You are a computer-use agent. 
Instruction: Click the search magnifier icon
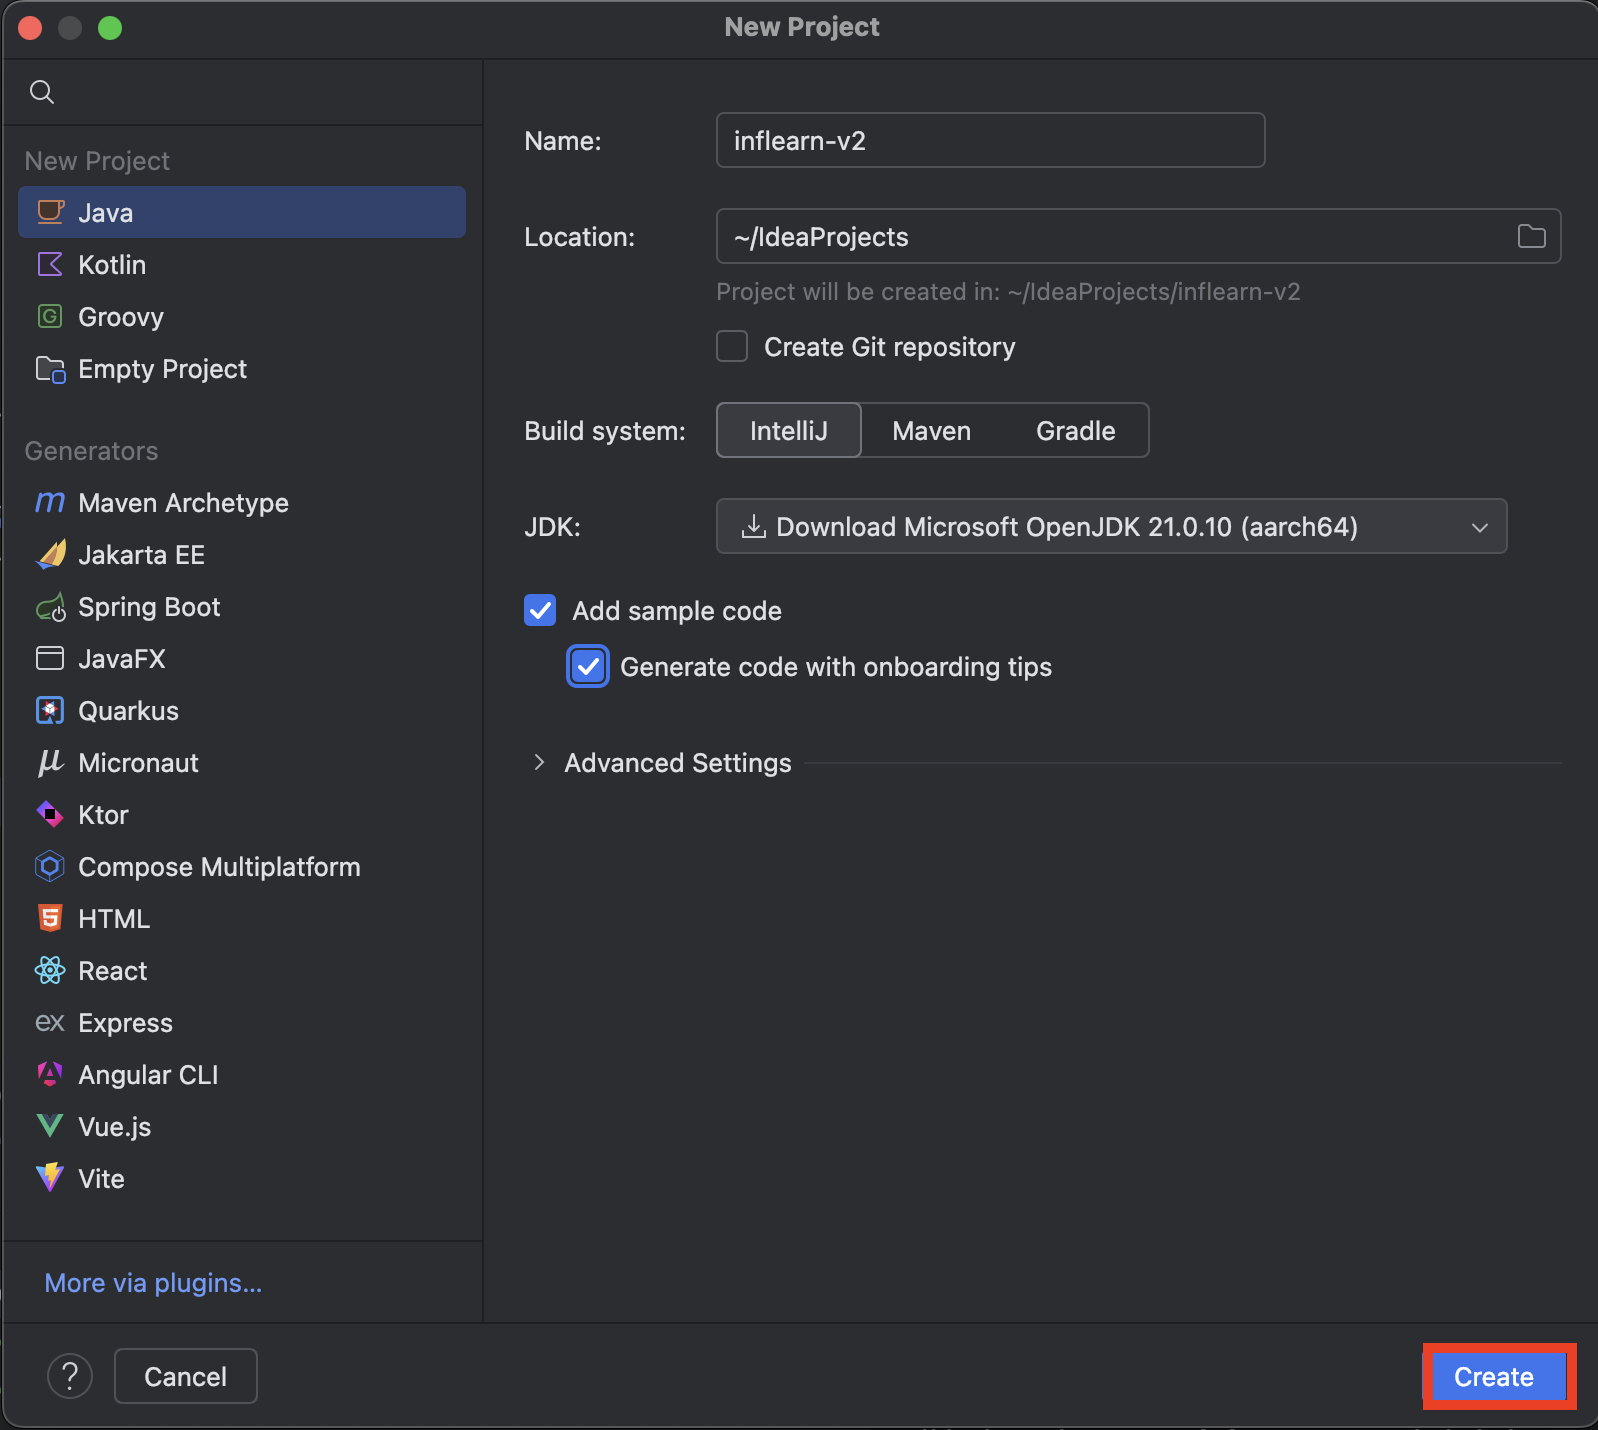[42, 92]
